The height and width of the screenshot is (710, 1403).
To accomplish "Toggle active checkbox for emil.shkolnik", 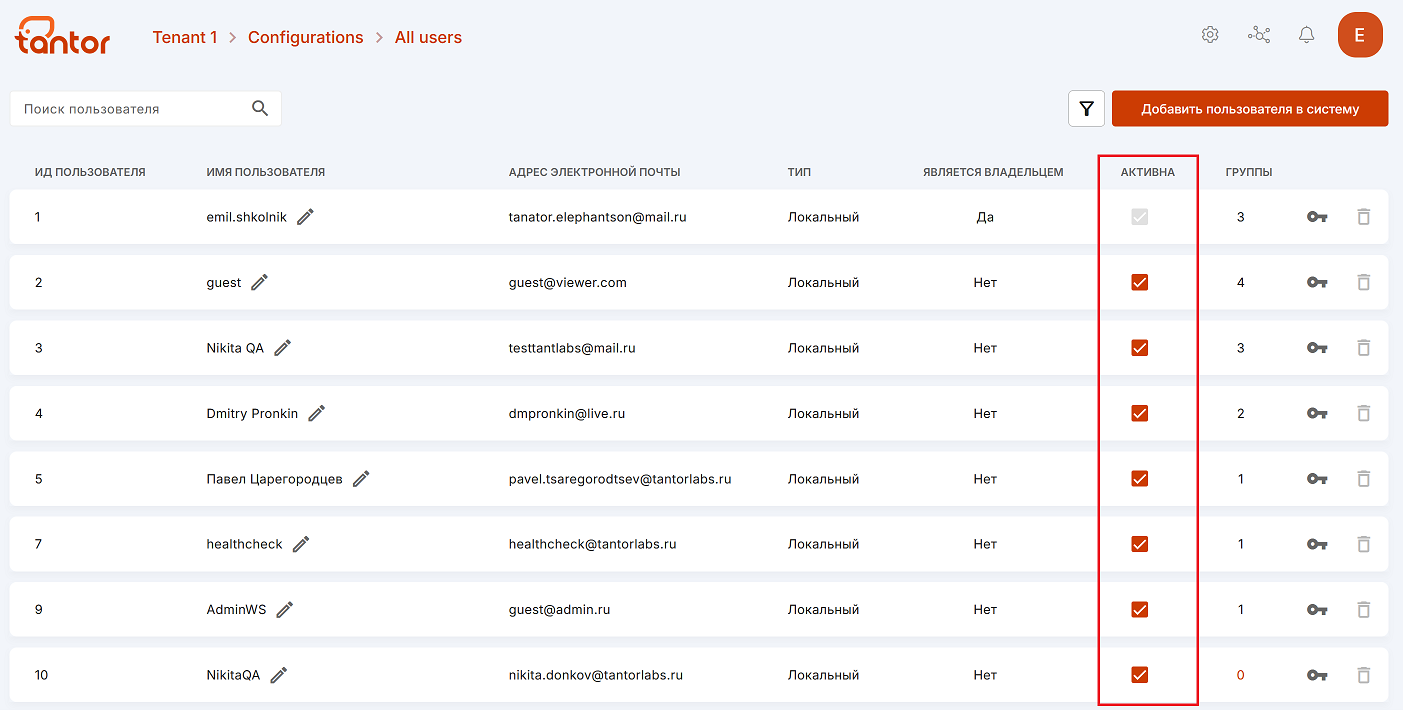I will [x=1139, y=217].
